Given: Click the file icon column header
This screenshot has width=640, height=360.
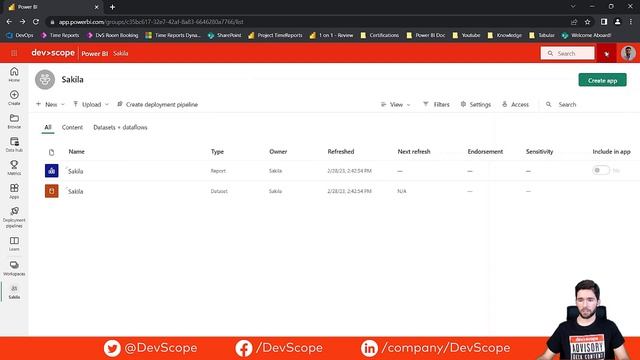Looking at the screenshot, I should pyautogui.click(x=51, y=152).
